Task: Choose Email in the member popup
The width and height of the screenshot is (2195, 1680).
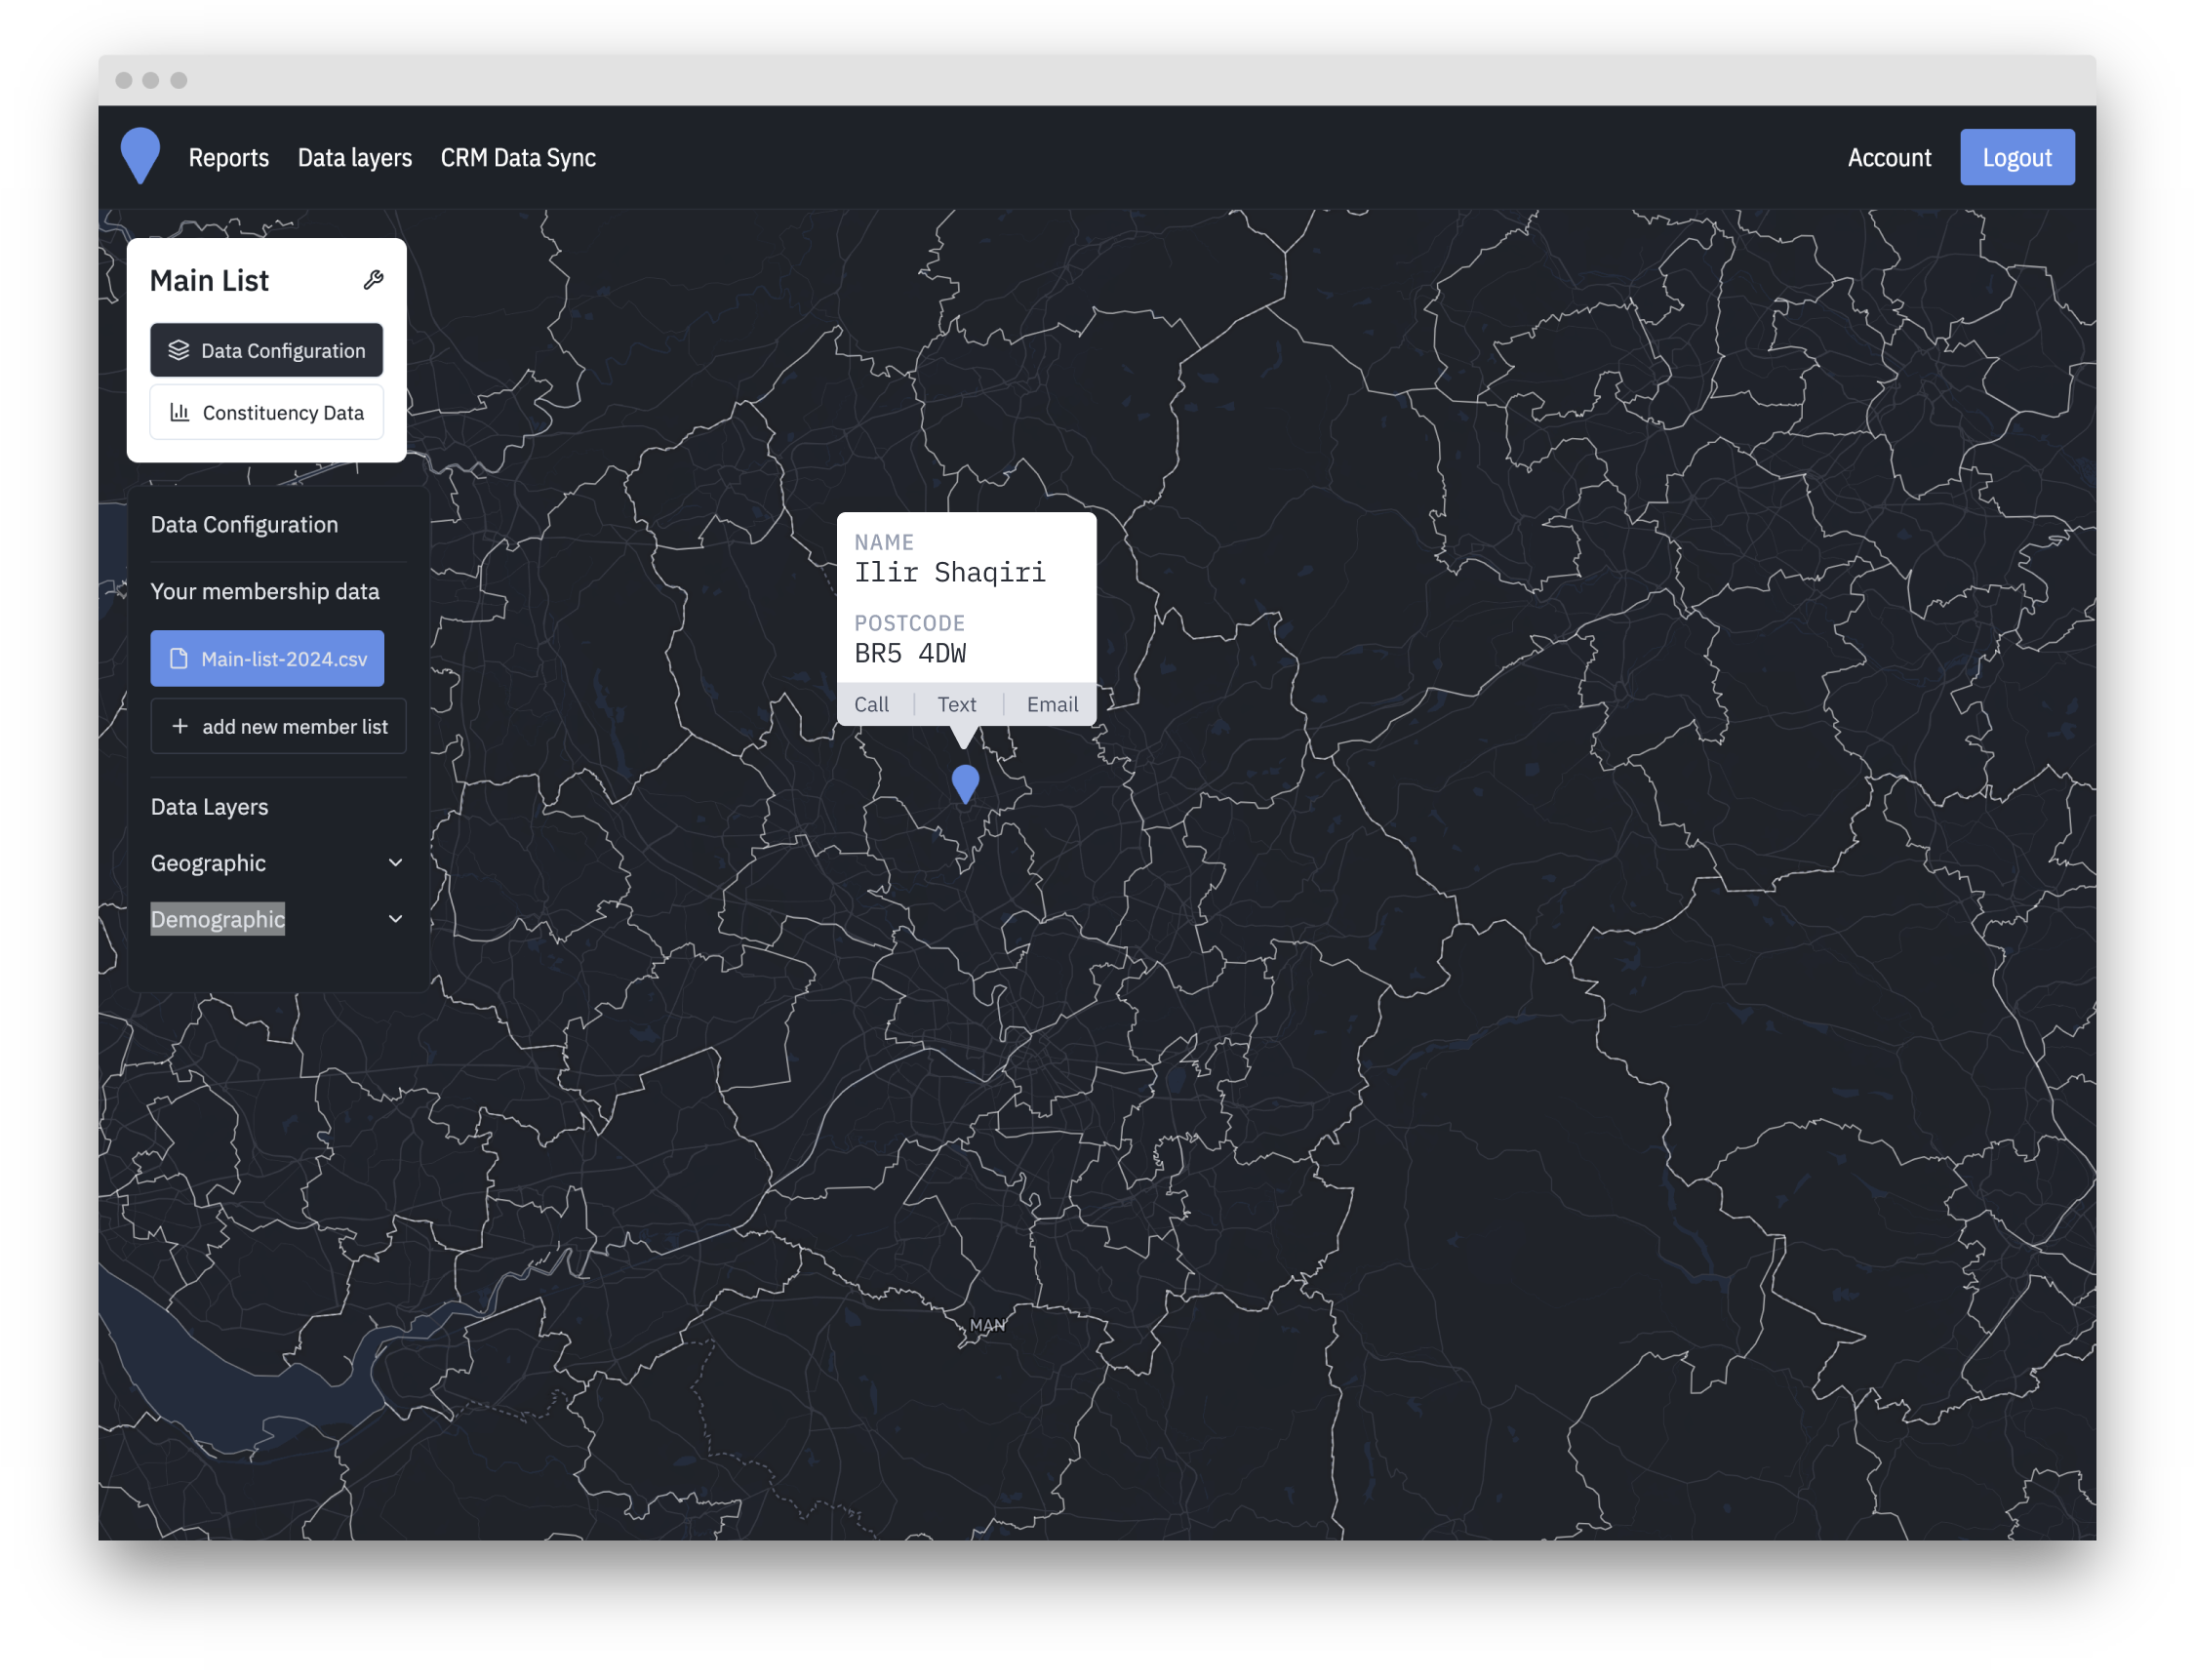Action: 1052,704
